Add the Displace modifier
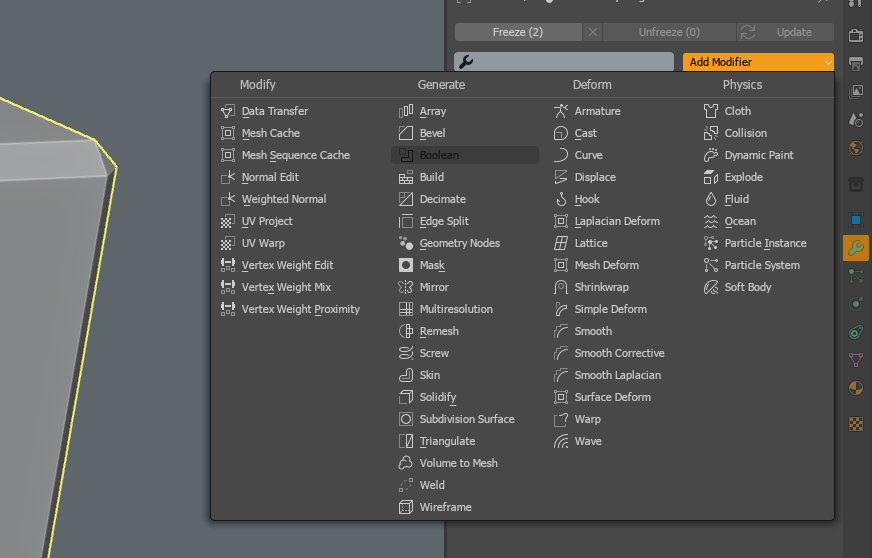 (595, 177)
